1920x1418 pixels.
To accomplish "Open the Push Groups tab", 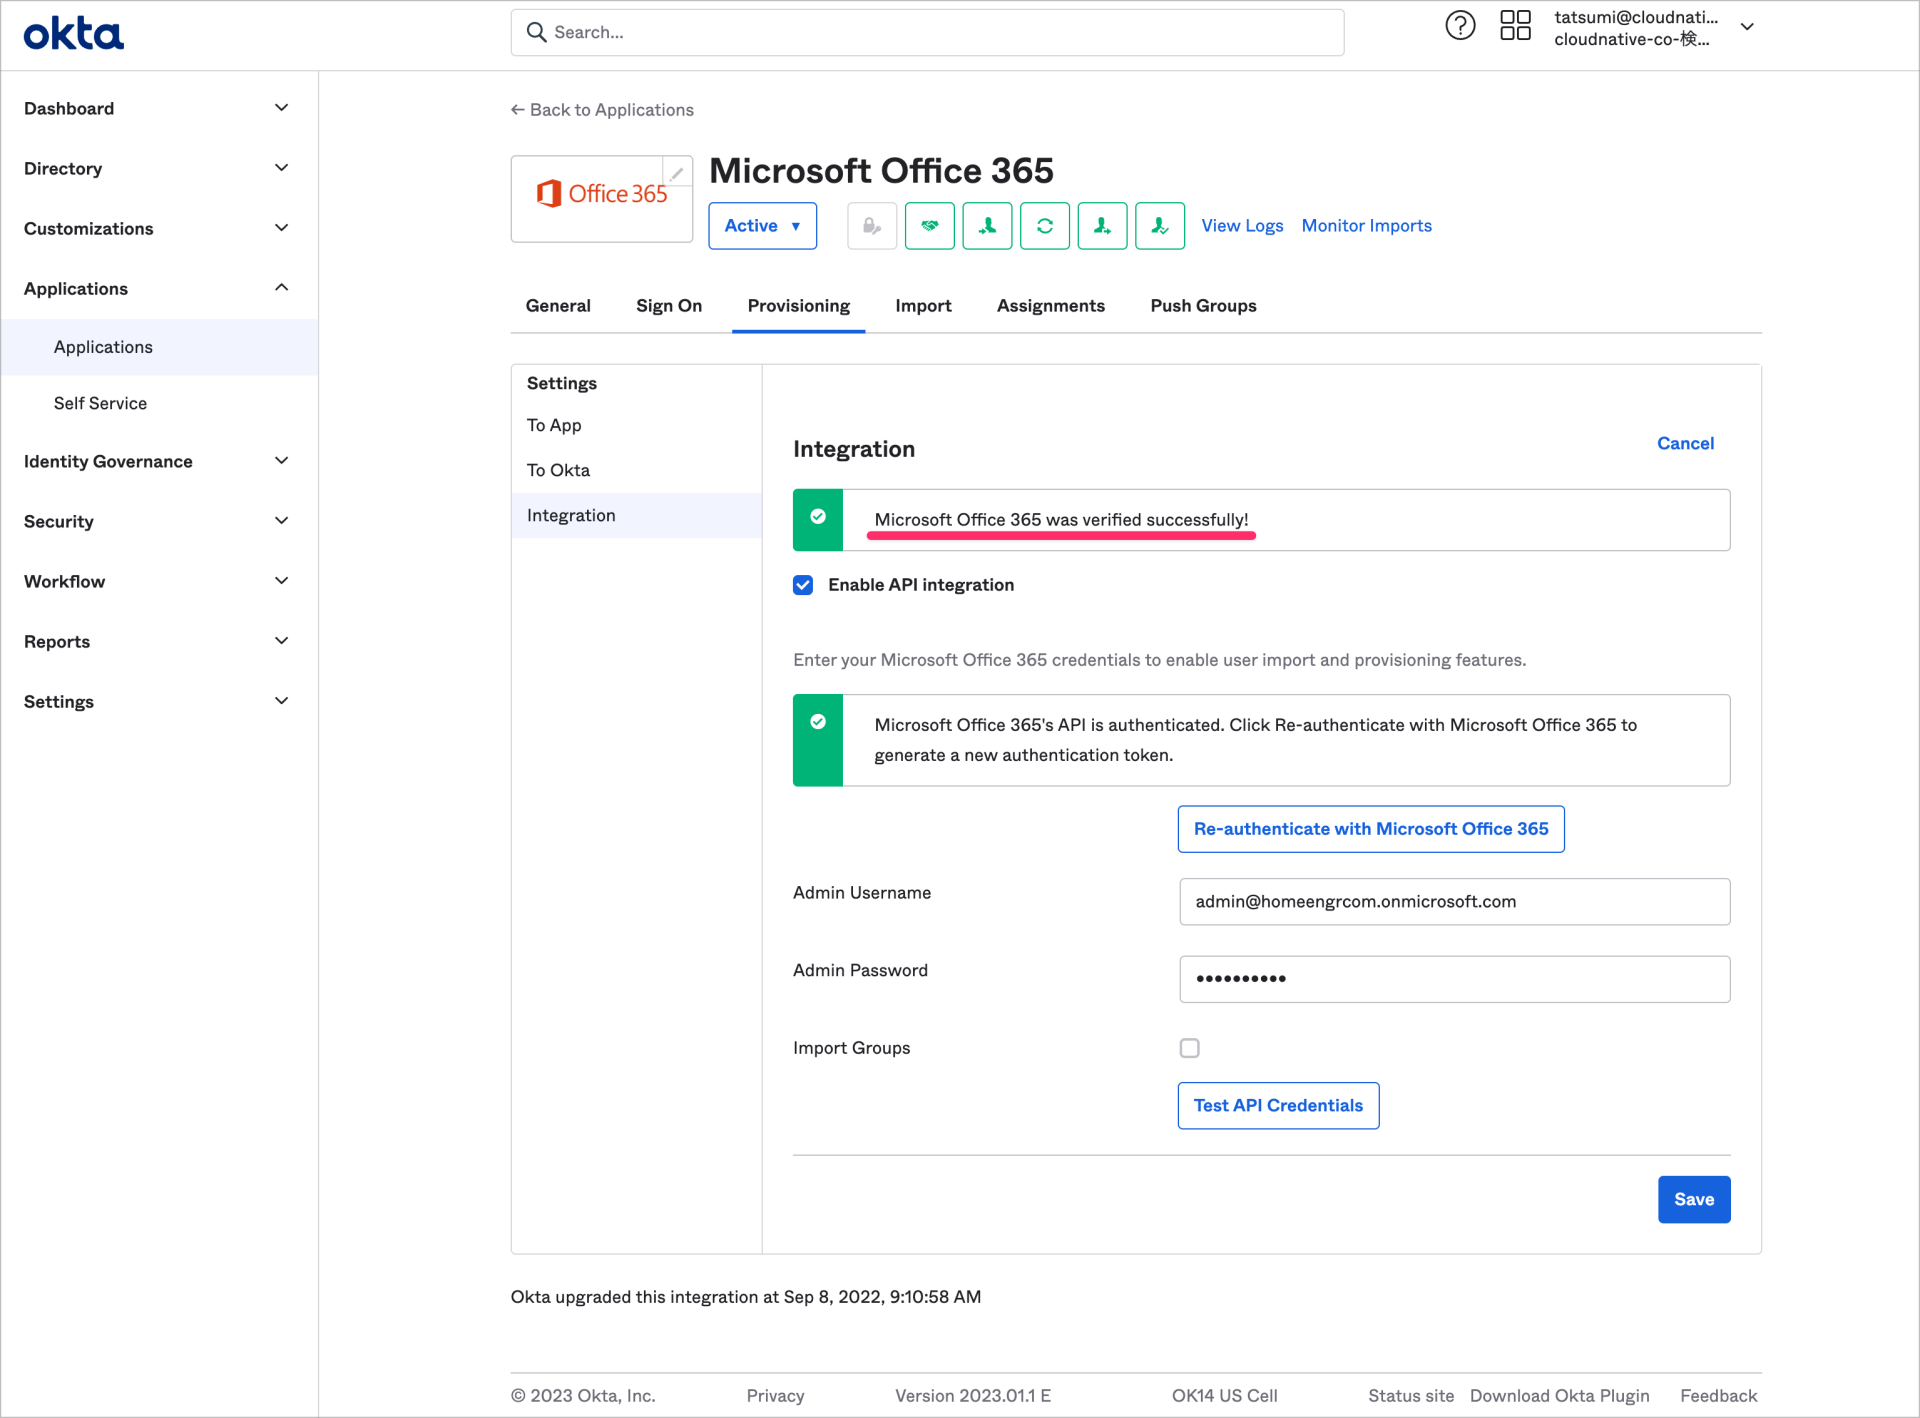I will coord(1203,306).
